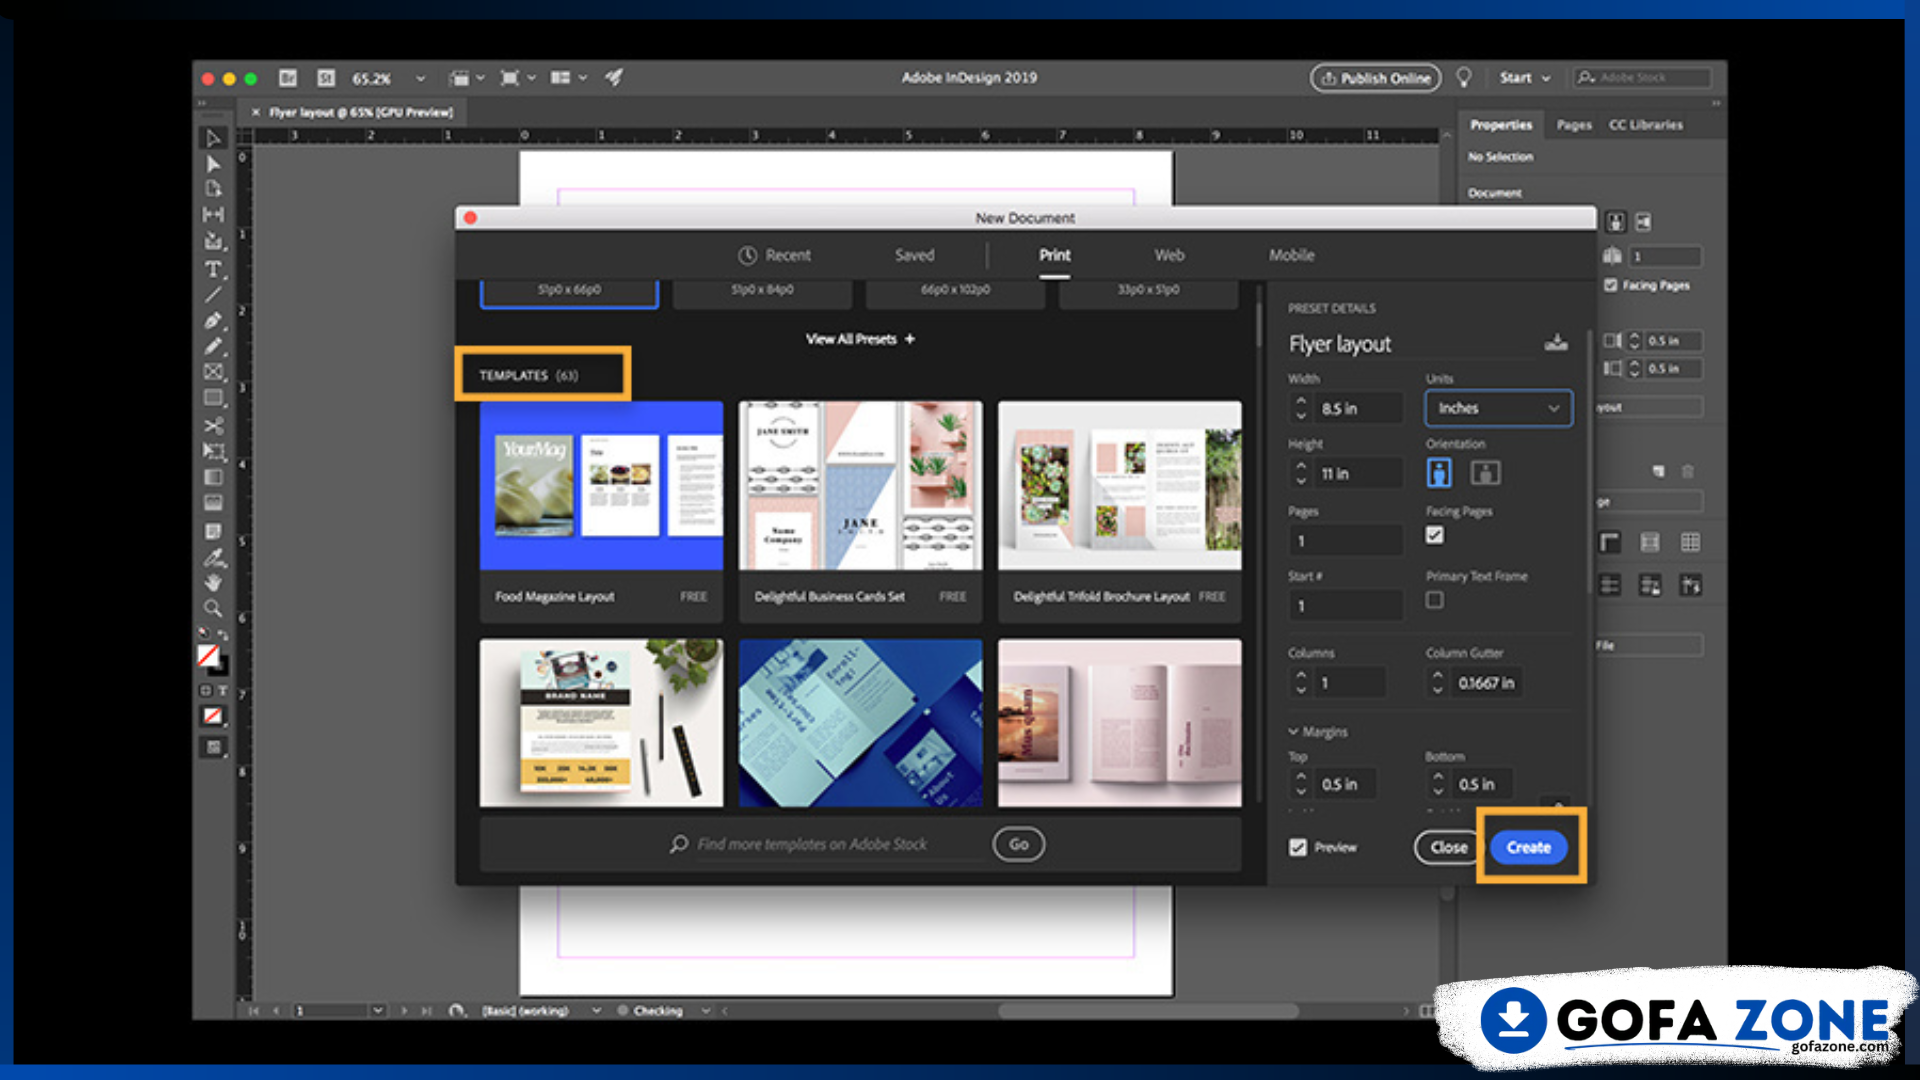
Task: Choose landscape orientation in Preset Details
Action: point(1486,473)
